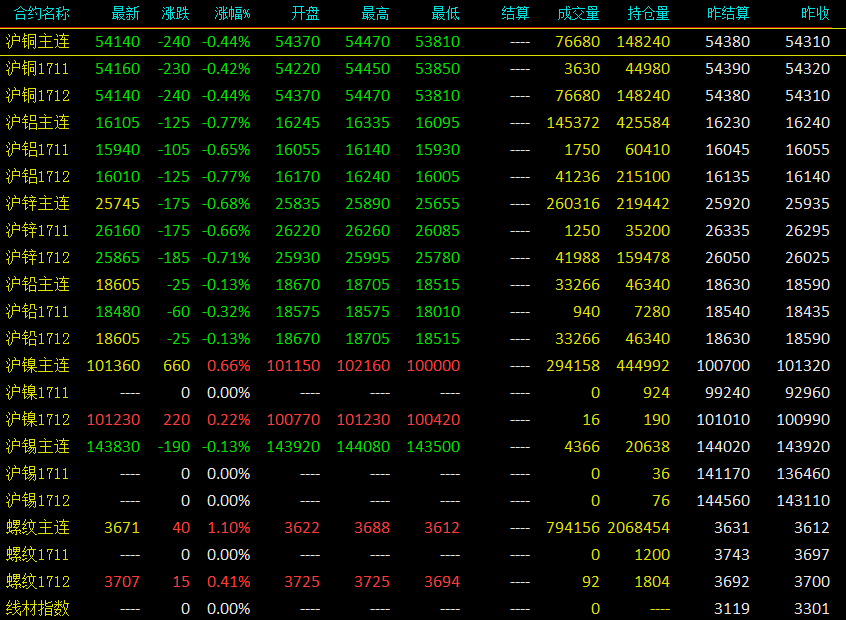Select the 沪铜1711 contract row

[x=423, y=69]
